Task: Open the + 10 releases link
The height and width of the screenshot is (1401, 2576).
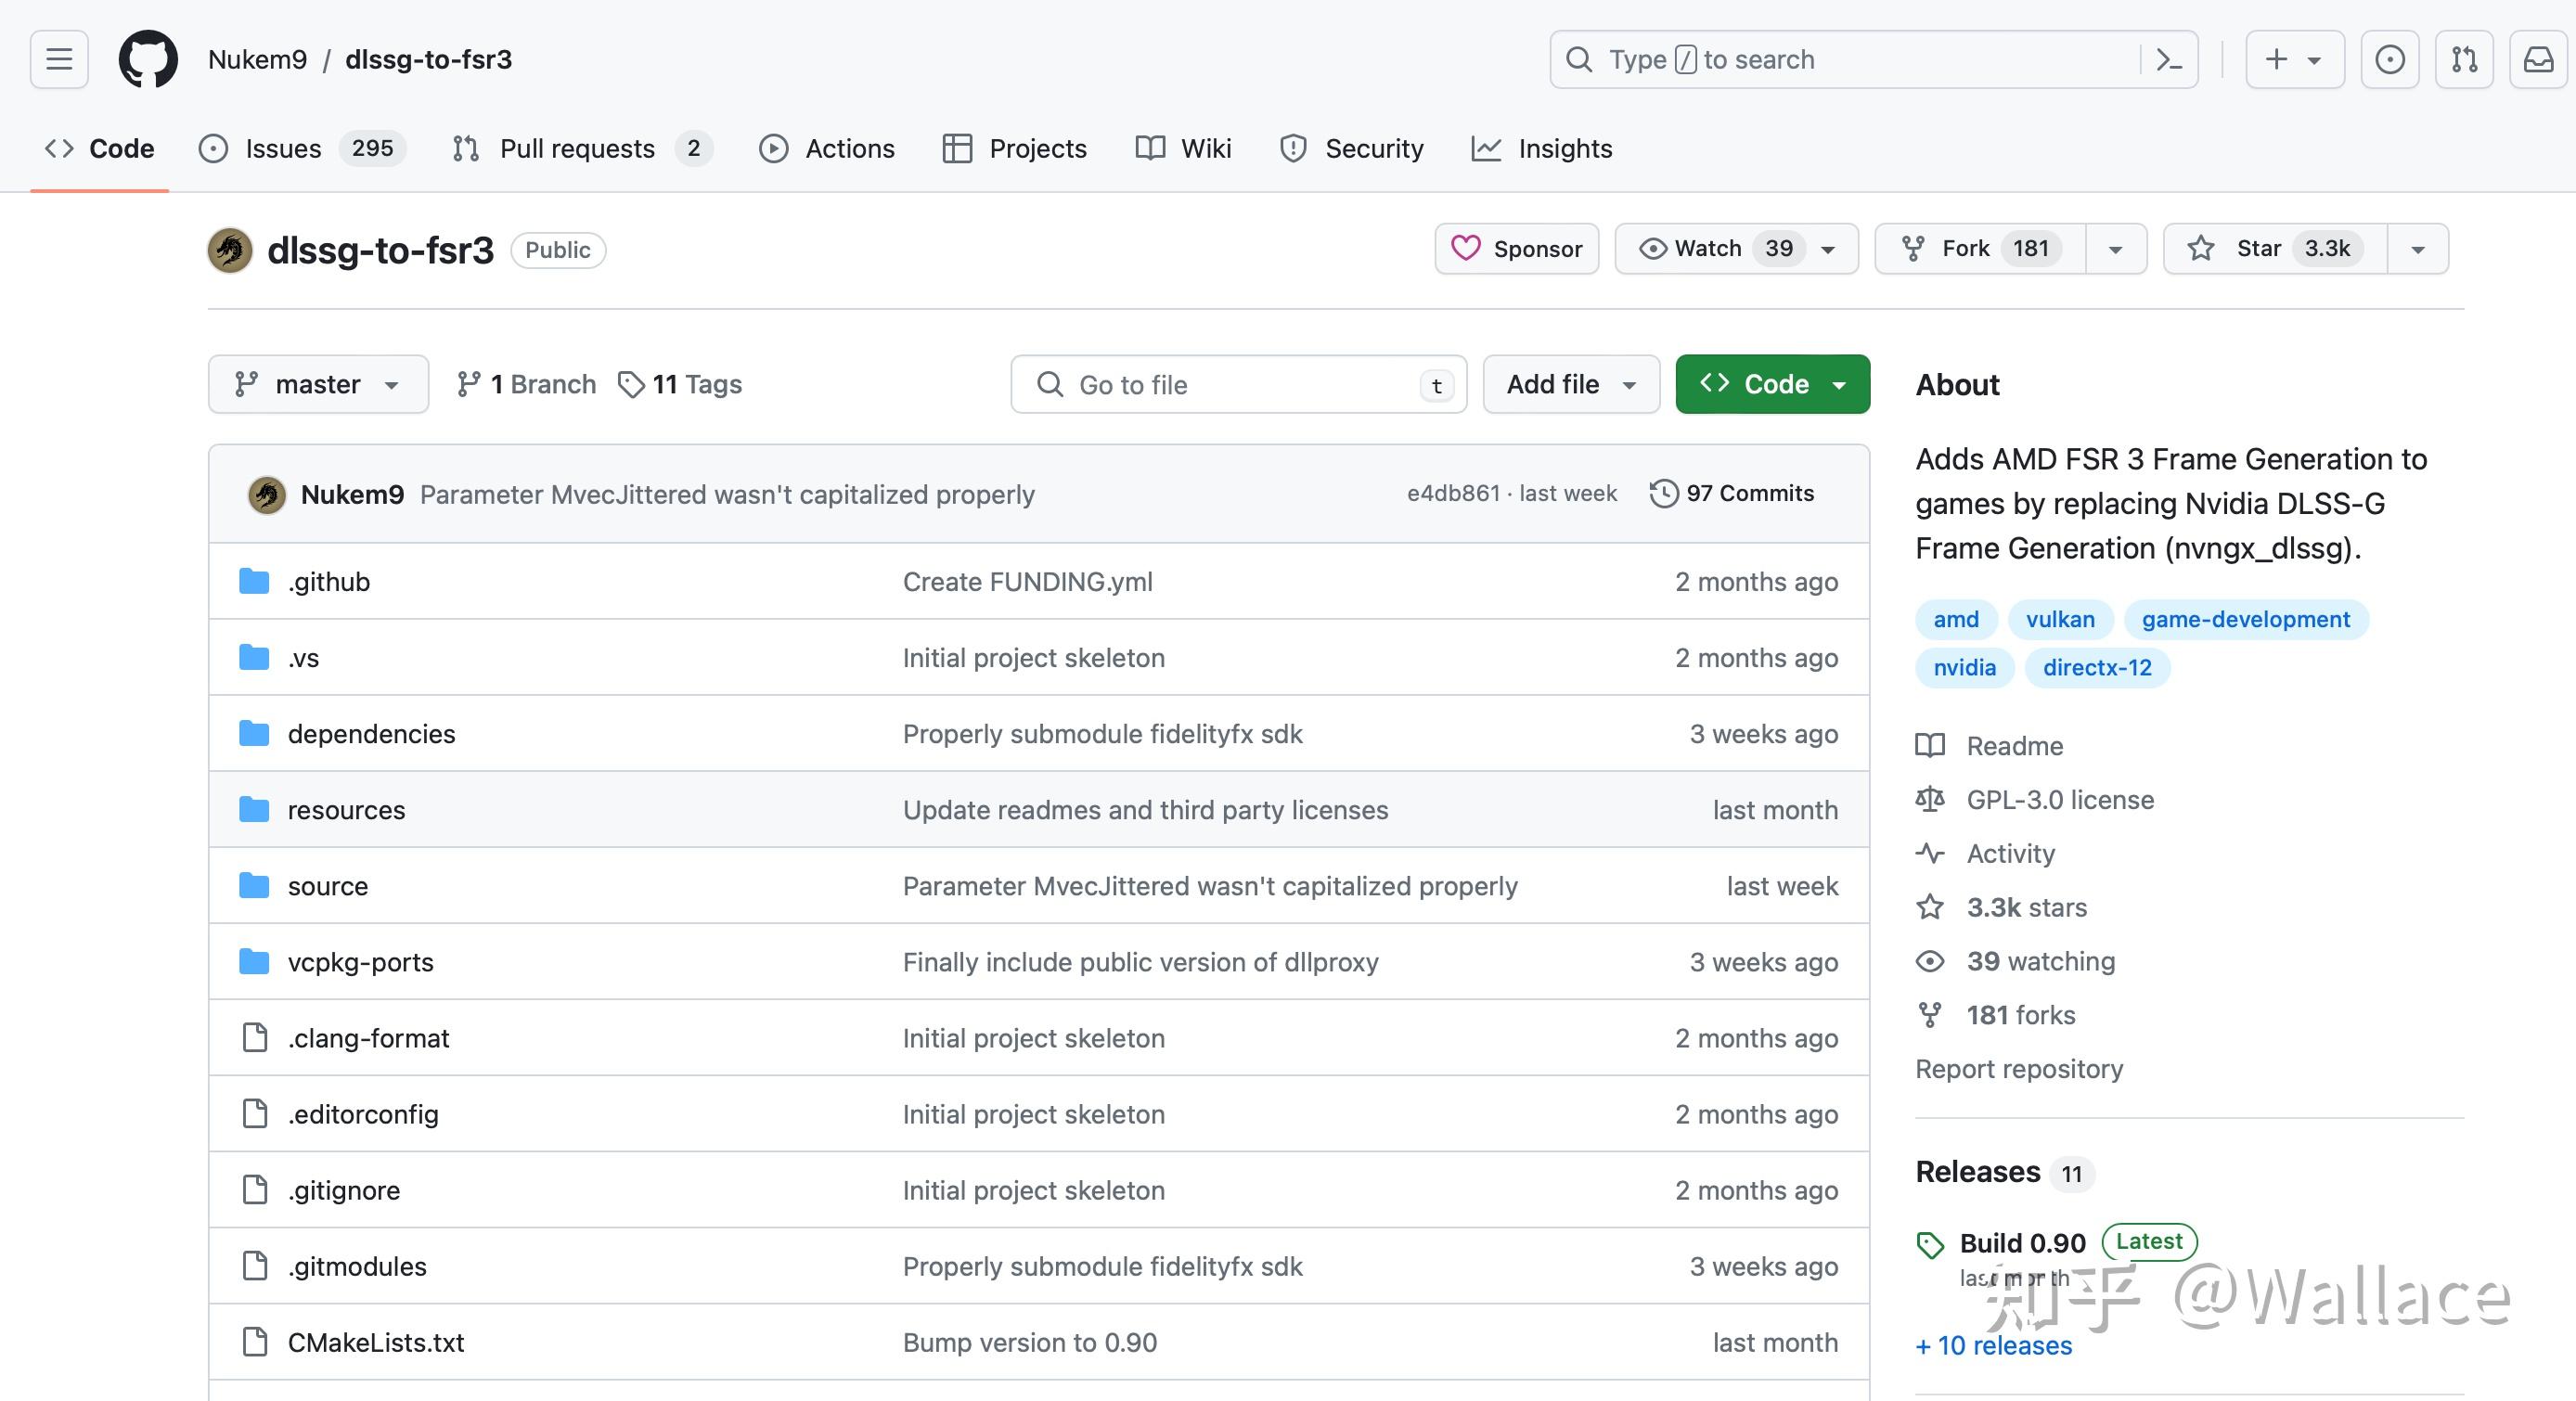Action: [x=1993, y=1345]
